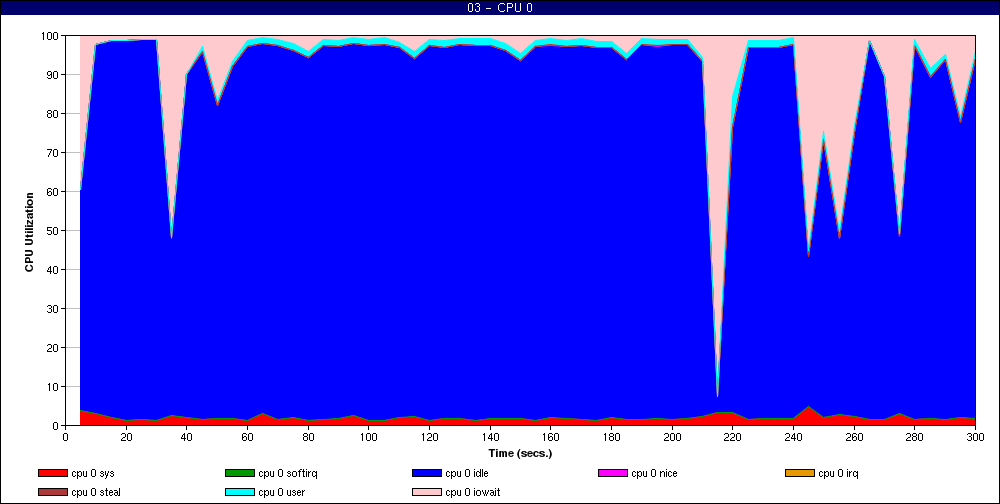The width and height of the screenshot is (1000, 504).
Task: Click the x-axis tick label 280
Action: 915,437
